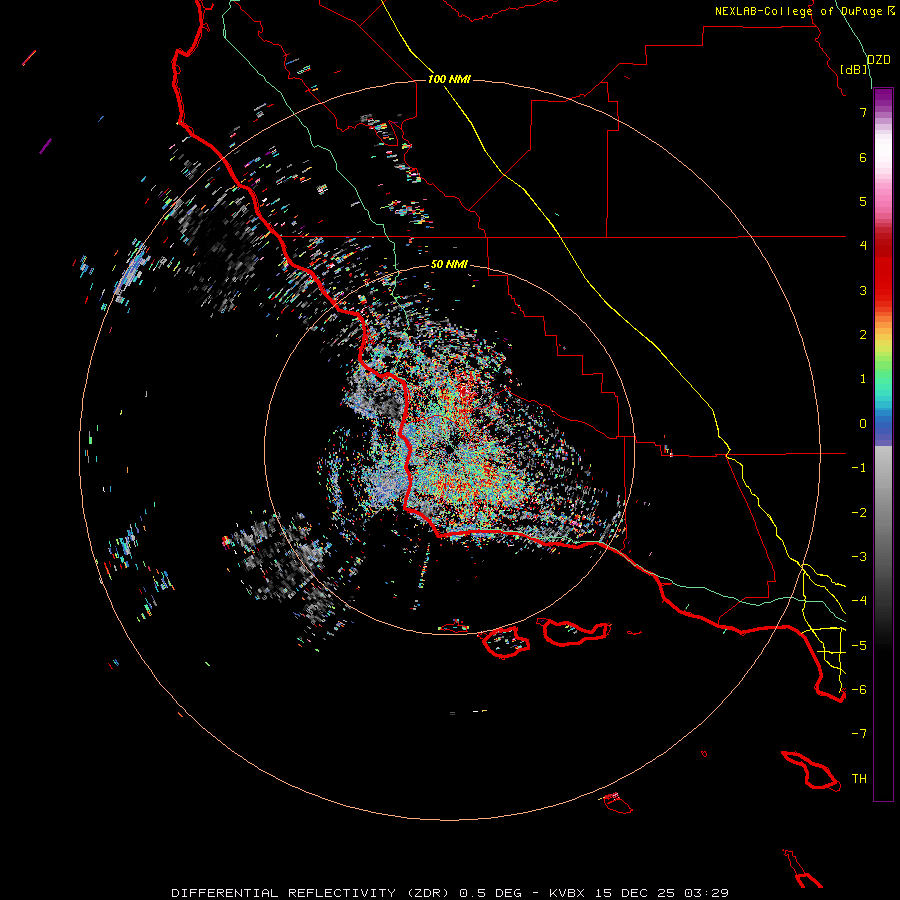Click the '100 NMI' range ring label
Screen dimensions: 900x900
tap(449, 79)
